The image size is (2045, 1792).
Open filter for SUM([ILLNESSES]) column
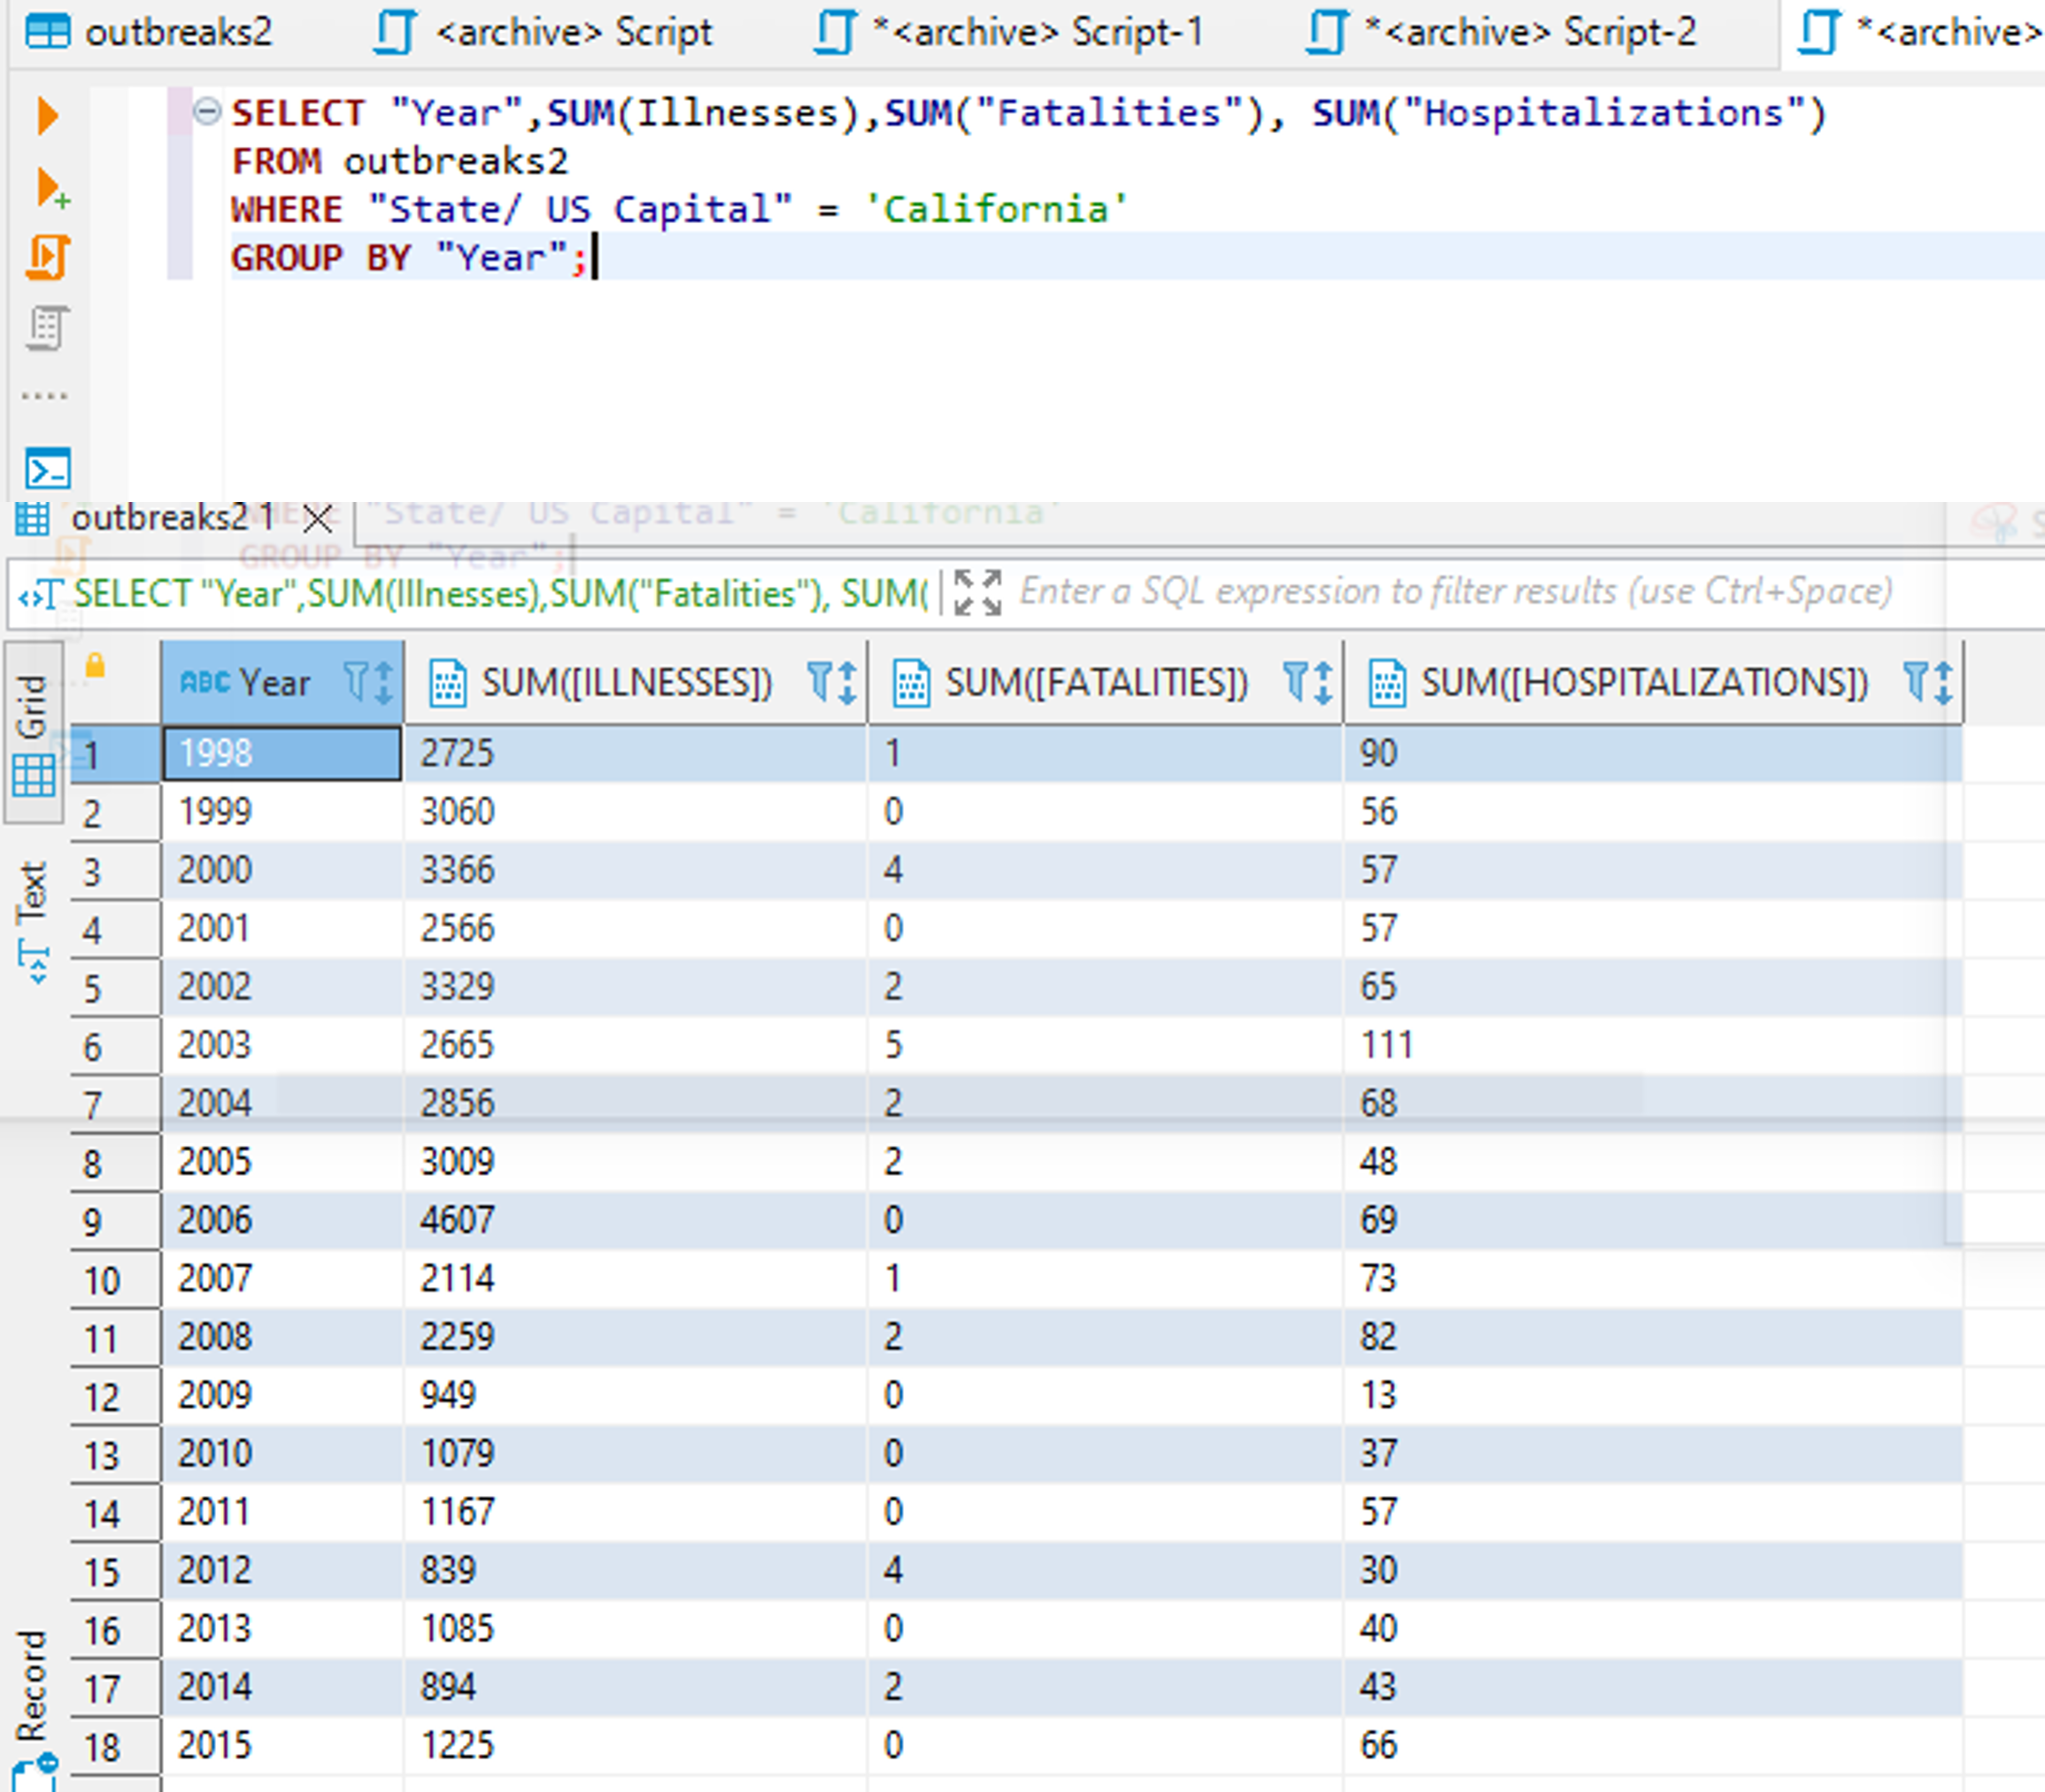pyautogui.click(x=819, y=681)
